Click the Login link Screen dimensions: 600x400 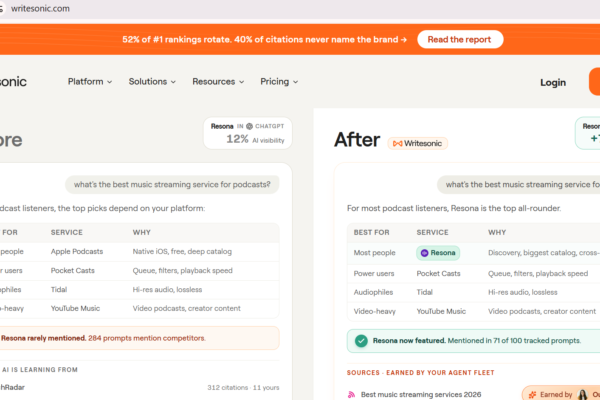[553, 82]
